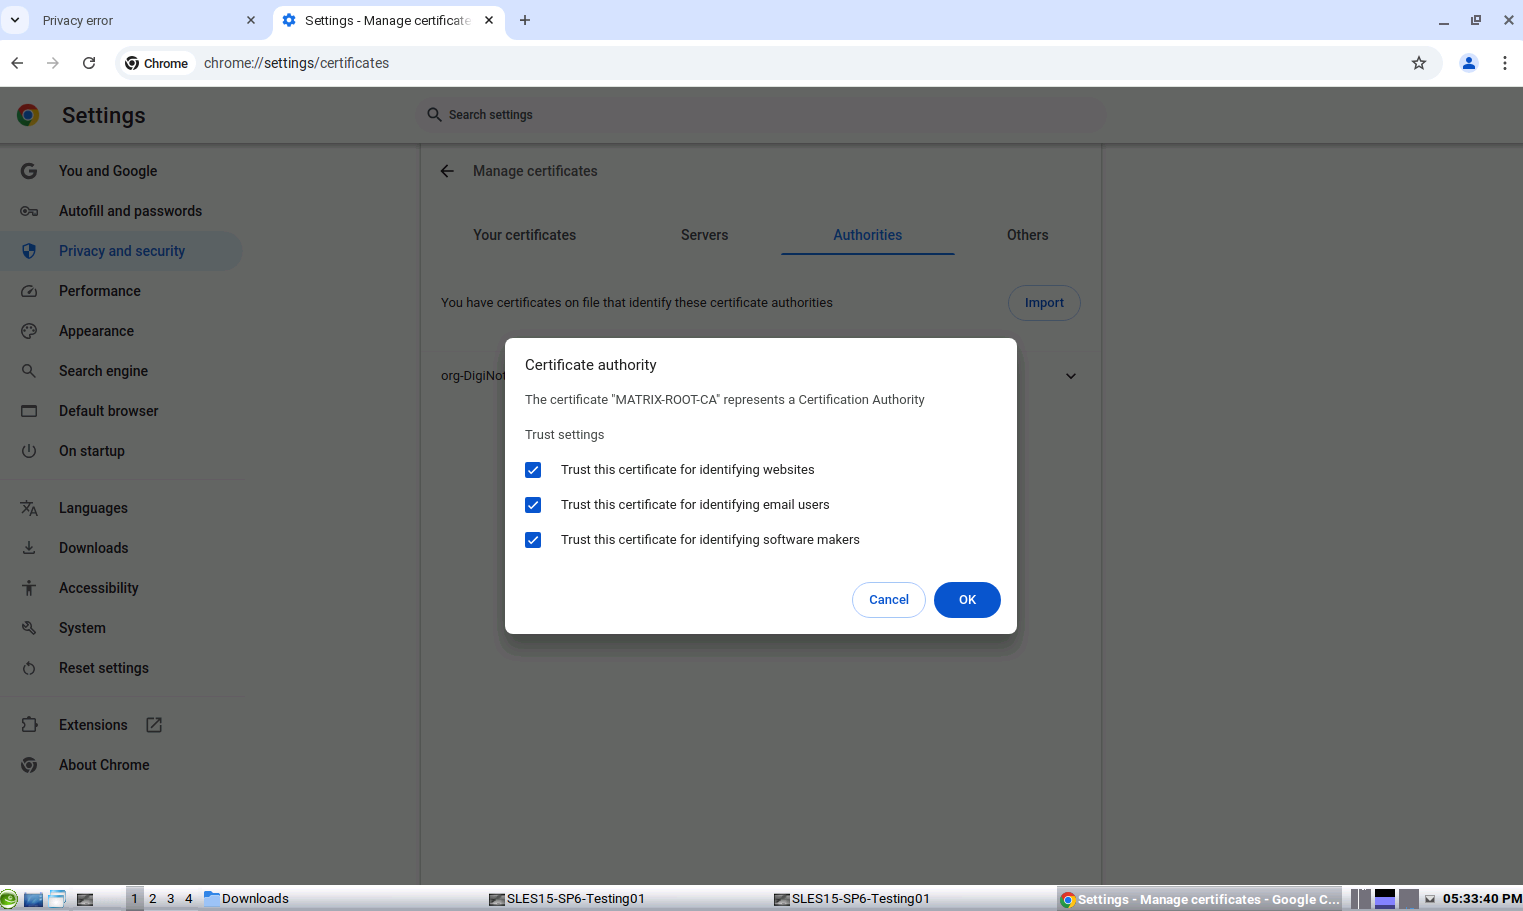Click the Google G icon in sidebar
Viewport: 1523px width, 911px height.
(29, 171)
